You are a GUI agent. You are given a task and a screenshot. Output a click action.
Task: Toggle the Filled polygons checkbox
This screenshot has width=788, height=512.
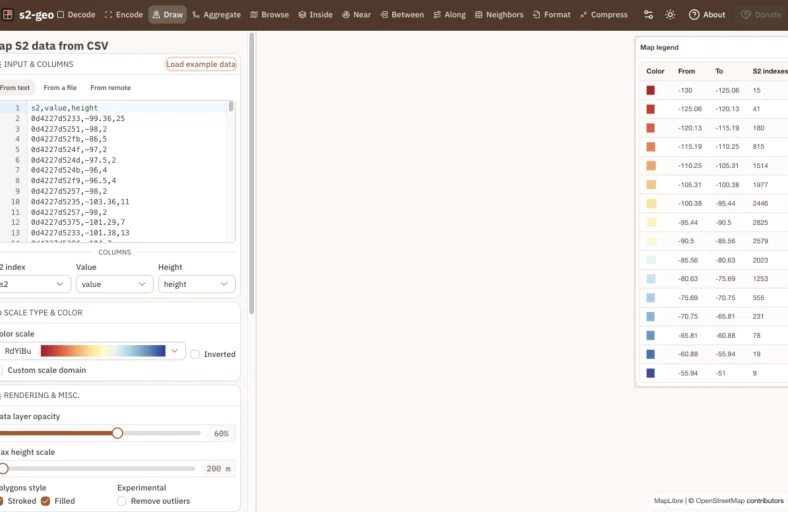pos(45,501)
